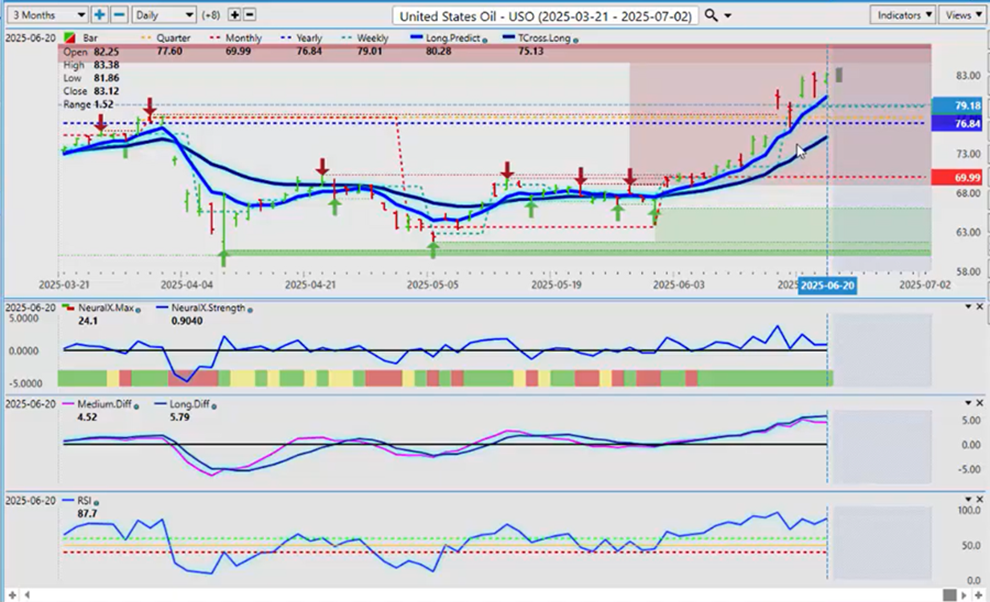This screenshot has width=990, height=602.
Task: Click the plus button beside the 3 Months selector
Action: tap(99, 15)
